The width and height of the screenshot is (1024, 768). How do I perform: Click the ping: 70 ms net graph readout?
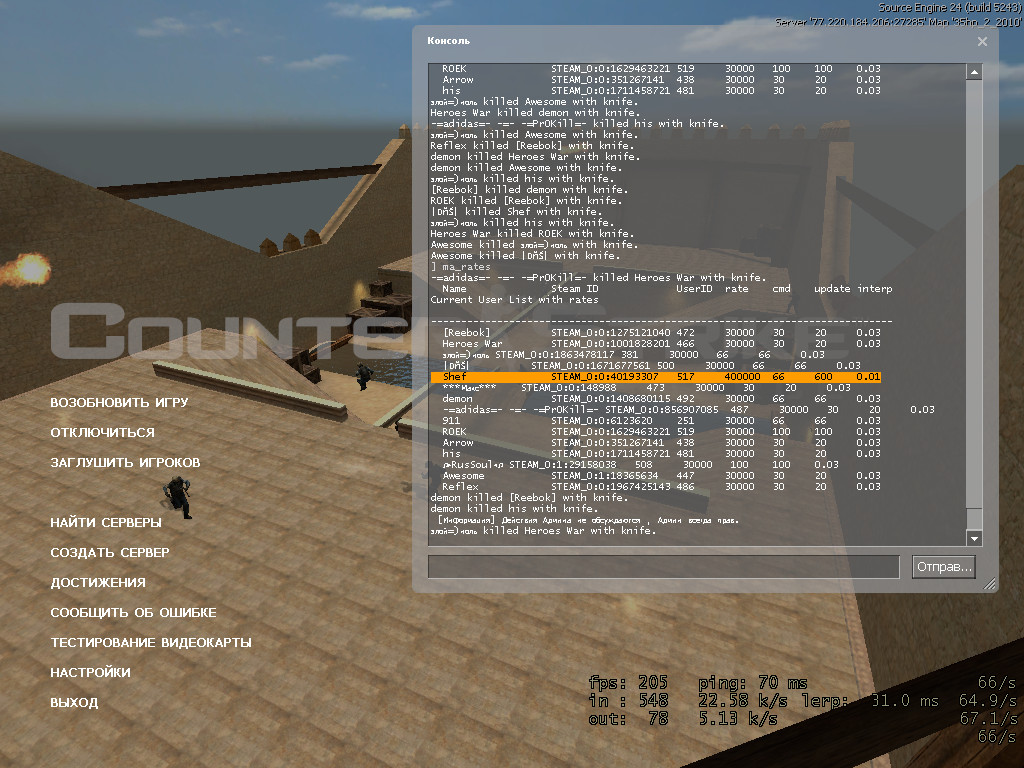click(x=752, y=683)
